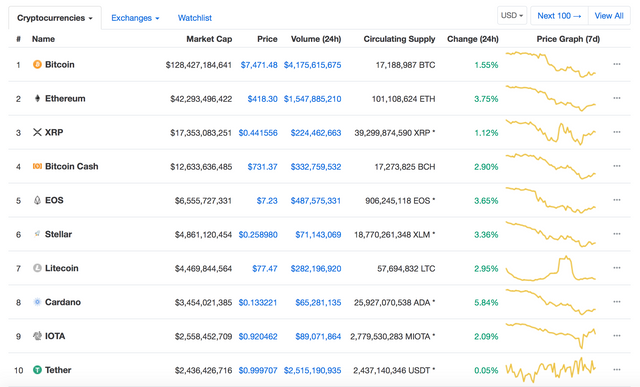
Task: Click the Bitcoin Cash orange logo
Action: click(x=37, y=166)
